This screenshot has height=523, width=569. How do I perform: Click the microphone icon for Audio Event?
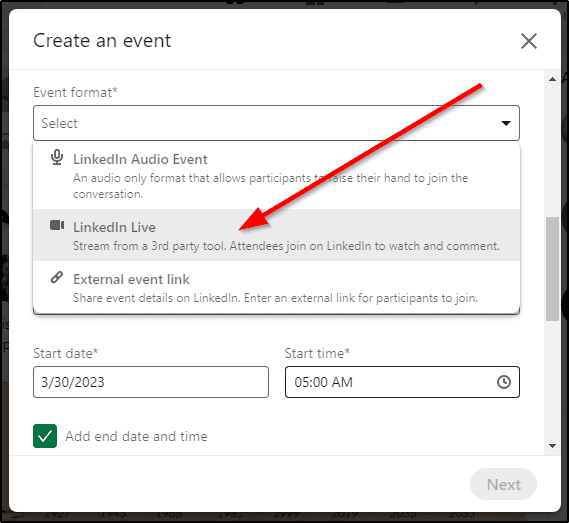(57, 157)
